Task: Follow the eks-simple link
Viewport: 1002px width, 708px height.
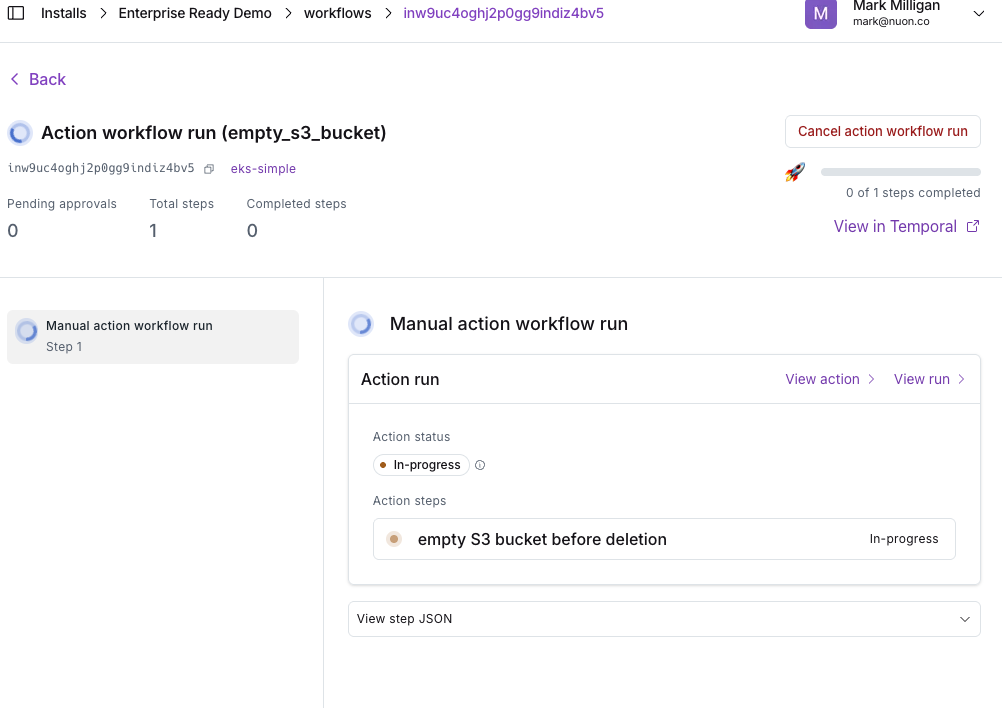Action: [263, 168]
